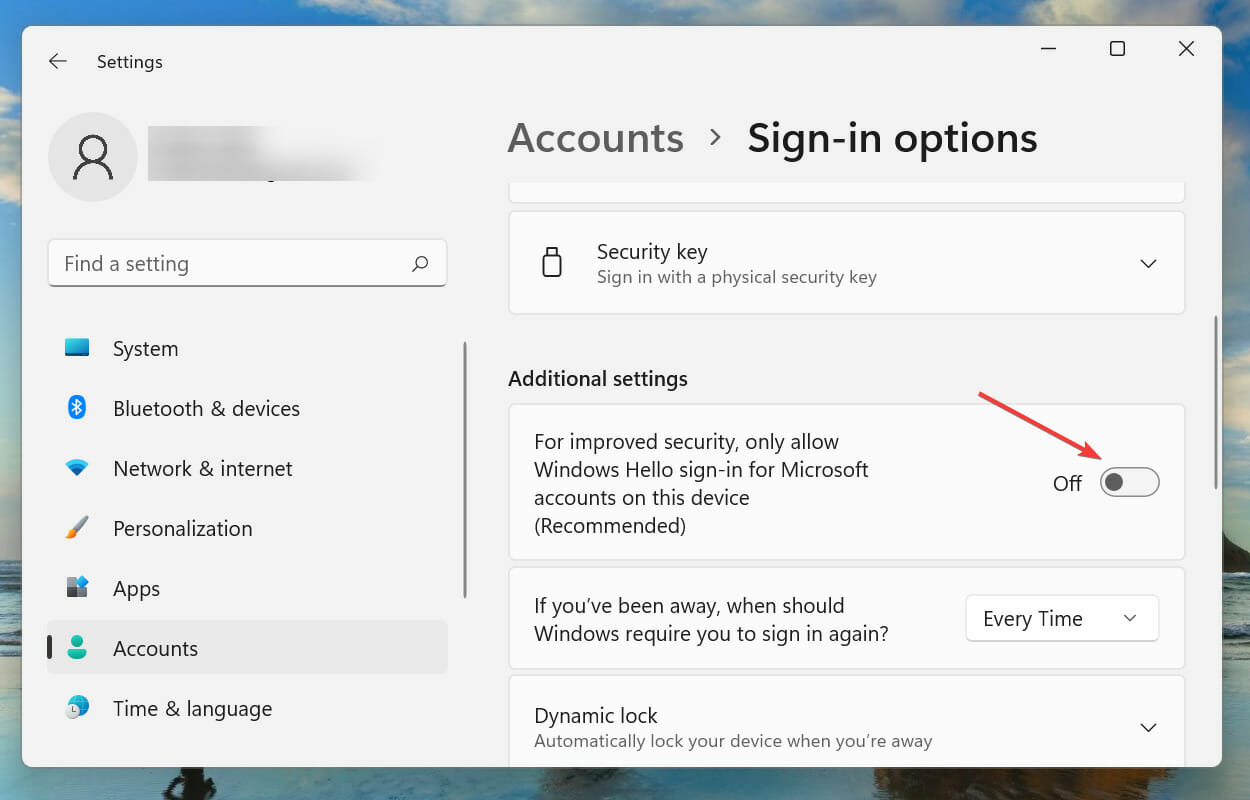Click the Bluetooth icon in sidebar

[x=77, y=408]
